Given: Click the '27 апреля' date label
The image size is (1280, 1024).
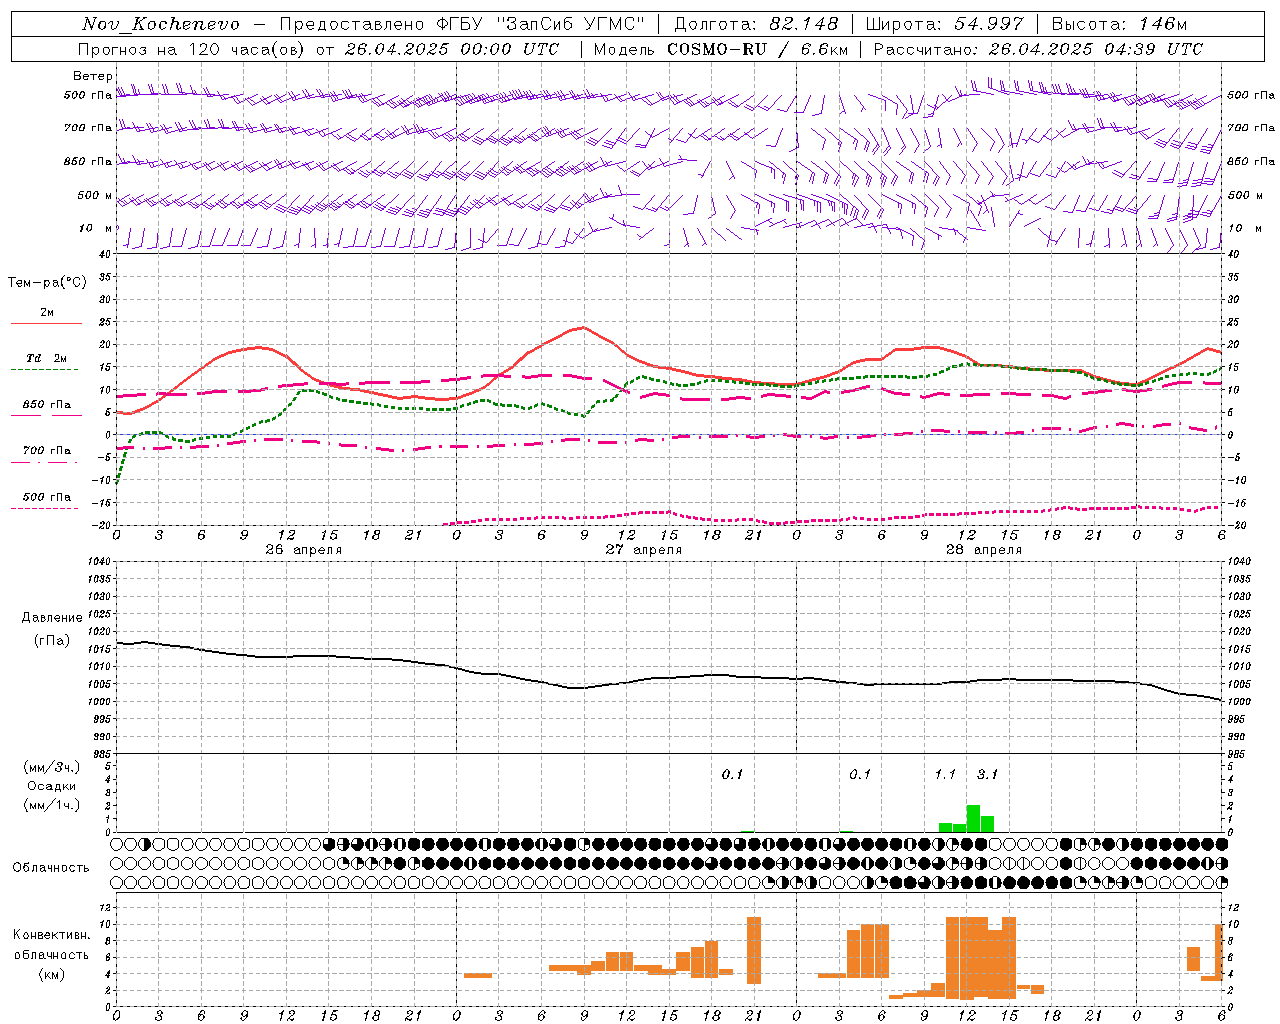Looking at the screenshot, I should point(643,550).
